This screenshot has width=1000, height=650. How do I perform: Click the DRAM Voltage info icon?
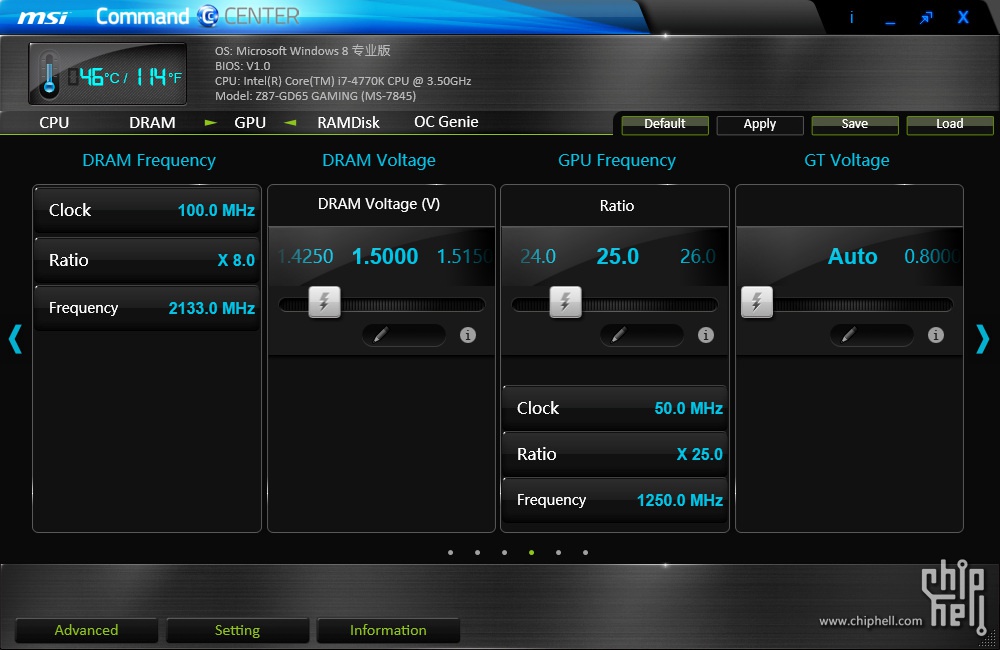(467, 335)
